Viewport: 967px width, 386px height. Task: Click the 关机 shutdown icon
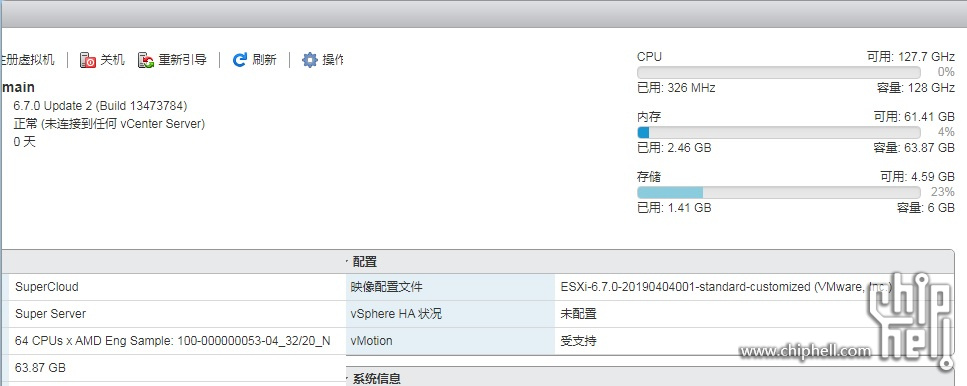(88, 60)
